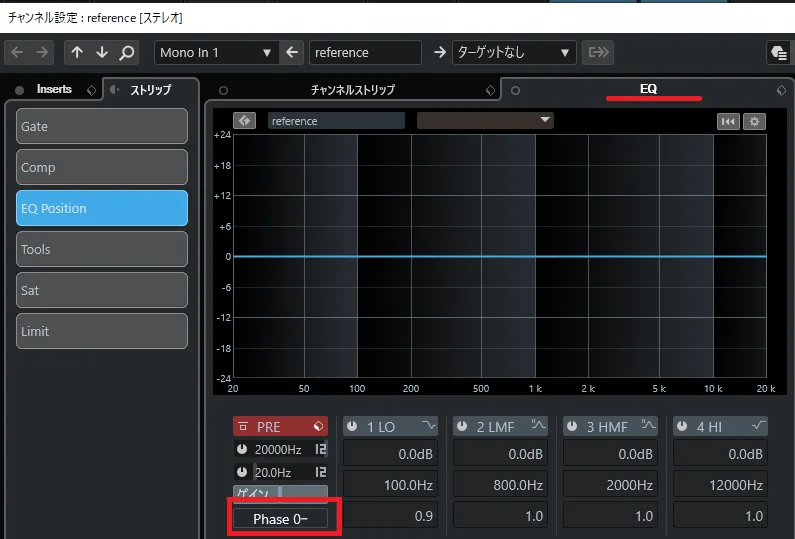Click the channel functions icon at top right

tap(779, 53)
